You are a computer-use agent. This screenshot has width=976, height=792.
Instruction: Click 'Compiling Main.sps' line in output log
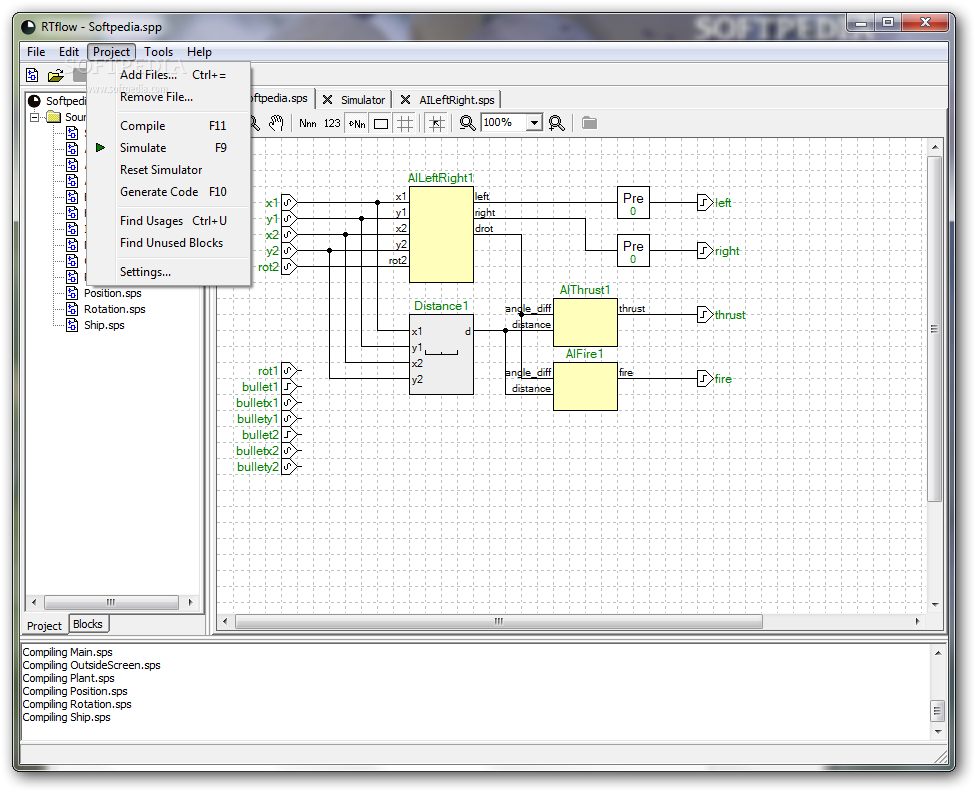click(68, 652)
